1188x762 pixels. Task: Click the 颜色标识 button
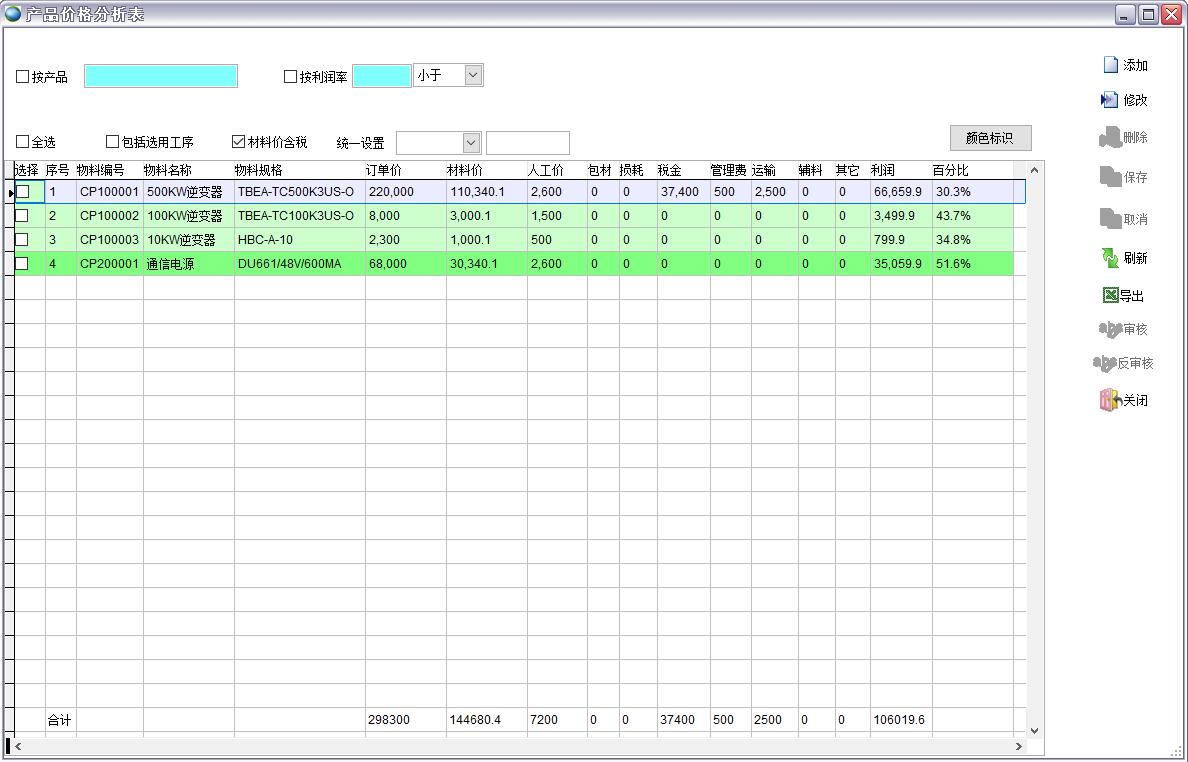pos(989,138)
